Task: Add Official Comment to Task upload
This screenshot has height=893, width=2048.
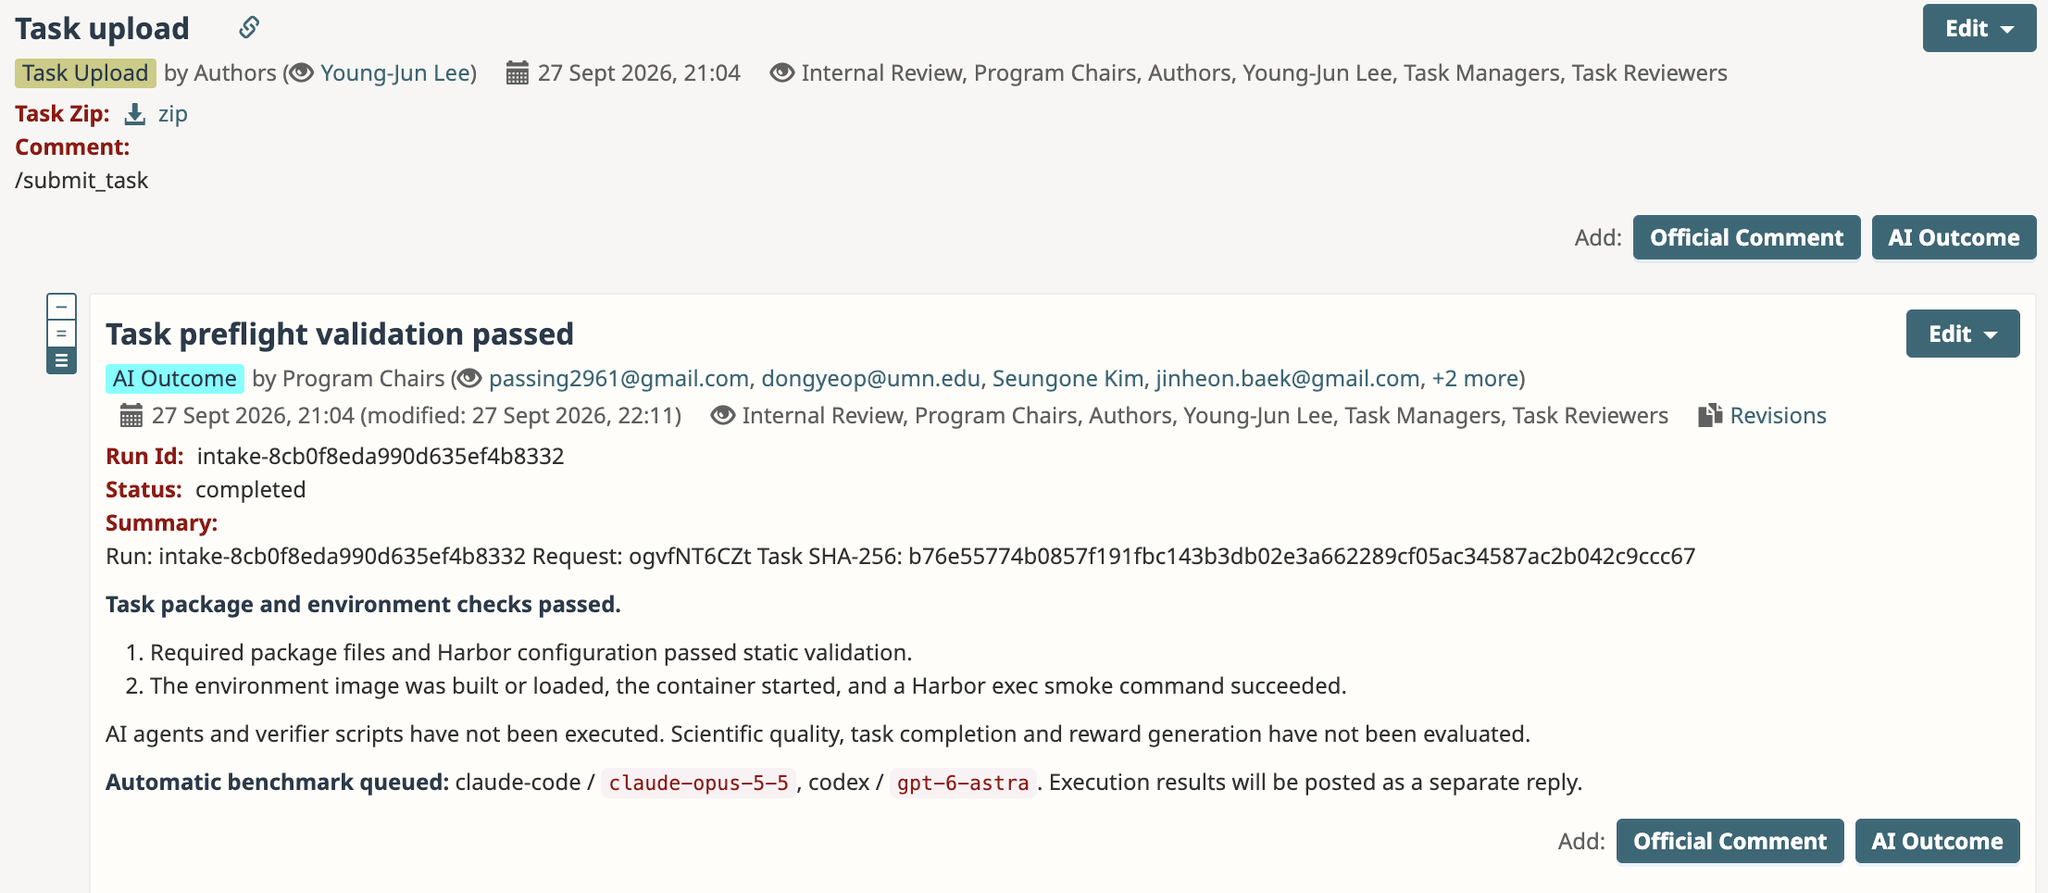Action: [x=1746, y=238]
